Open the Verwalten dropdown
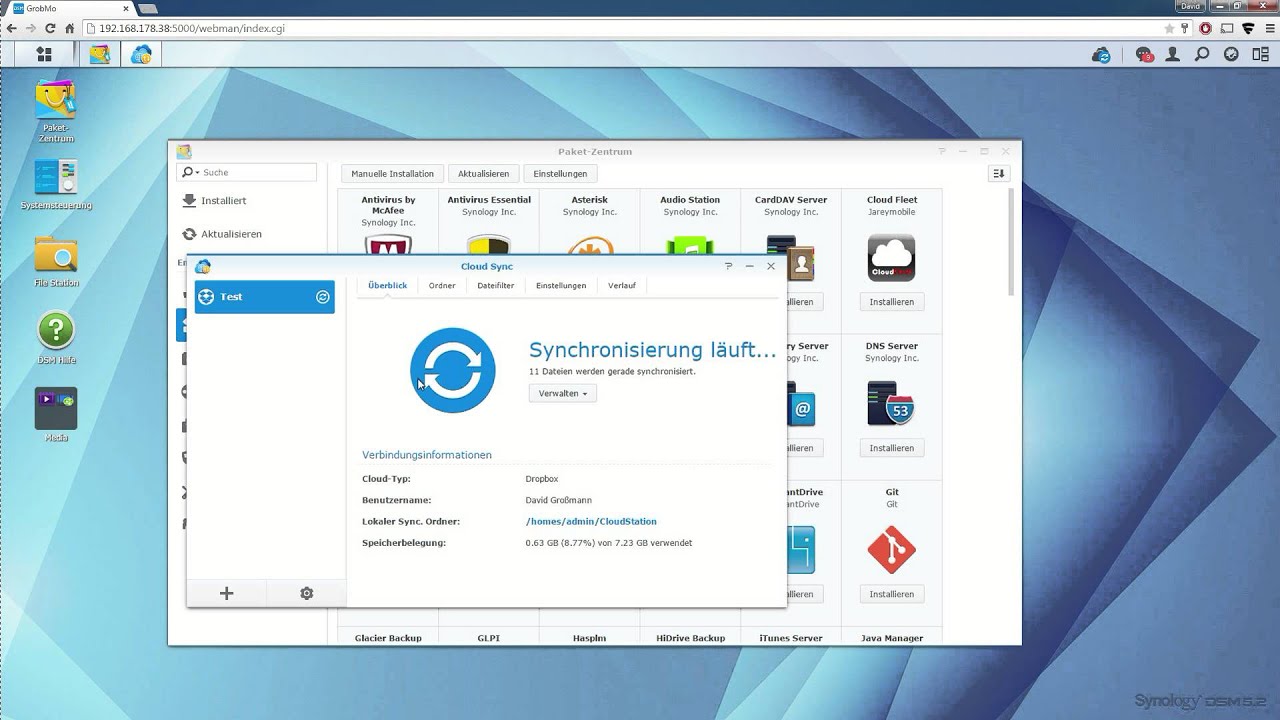 (562, 393)
